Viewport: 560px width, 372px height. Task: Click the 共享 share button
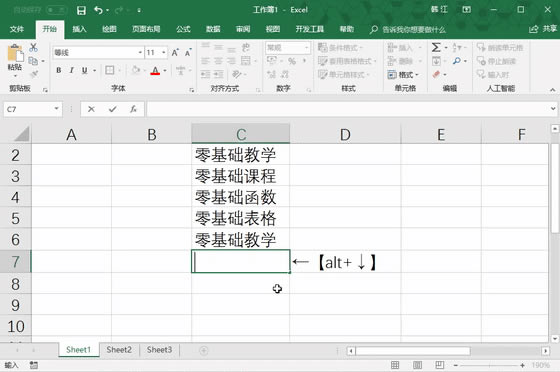pos(544,29)
